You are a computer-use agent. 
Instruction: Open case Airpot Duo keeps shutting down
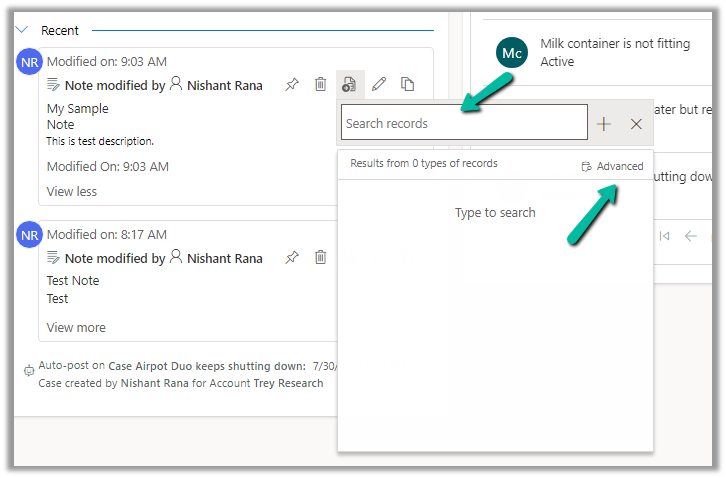pyautogui.click(x=208, y=367)
